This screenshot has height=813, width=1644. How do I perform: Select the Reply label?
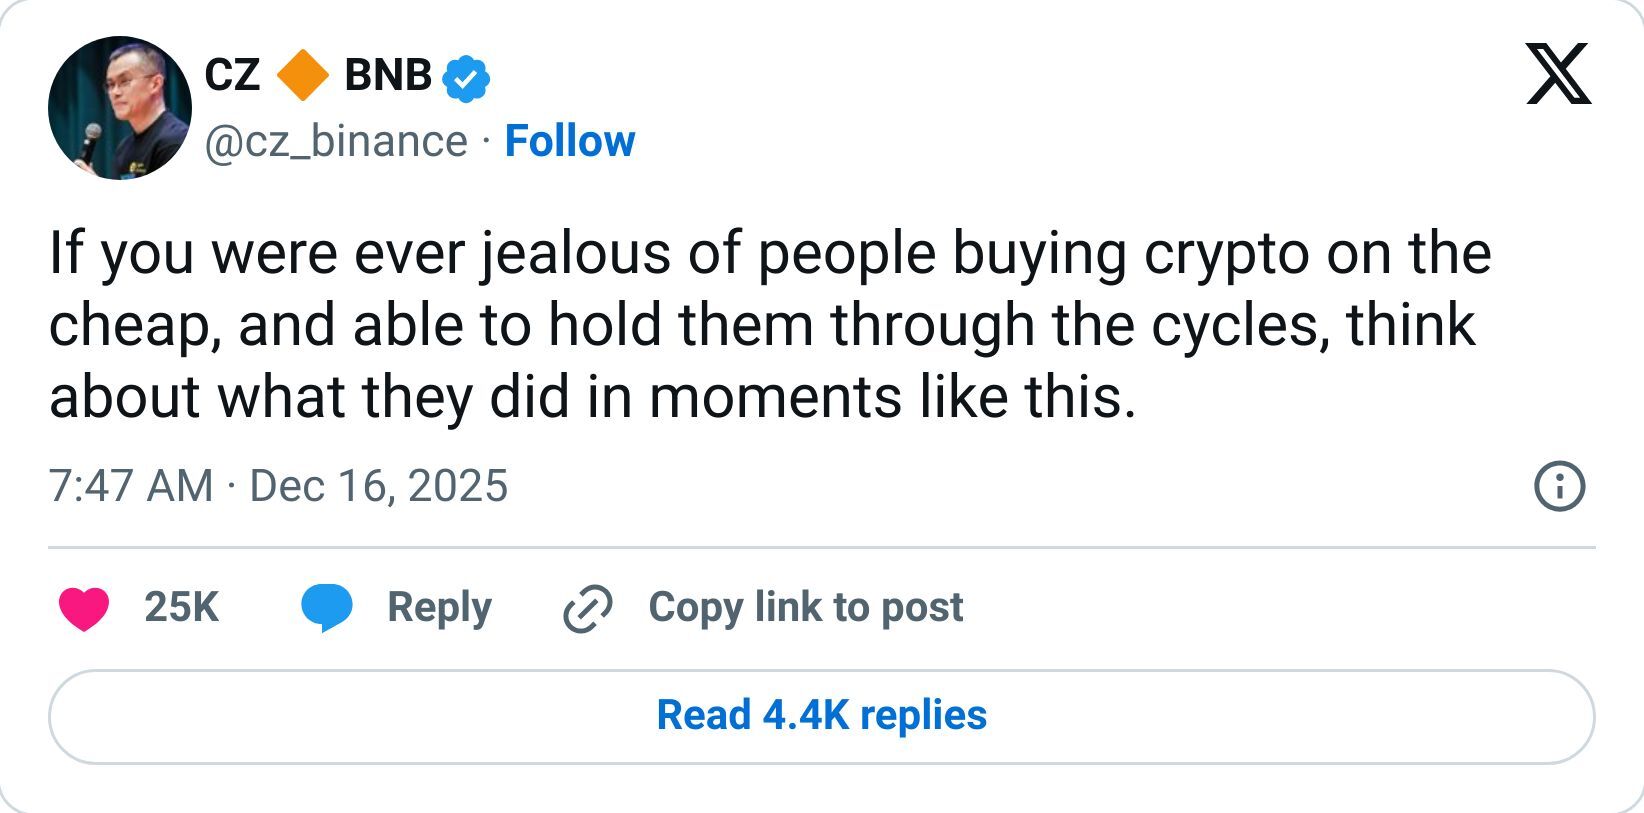(438, 606)
